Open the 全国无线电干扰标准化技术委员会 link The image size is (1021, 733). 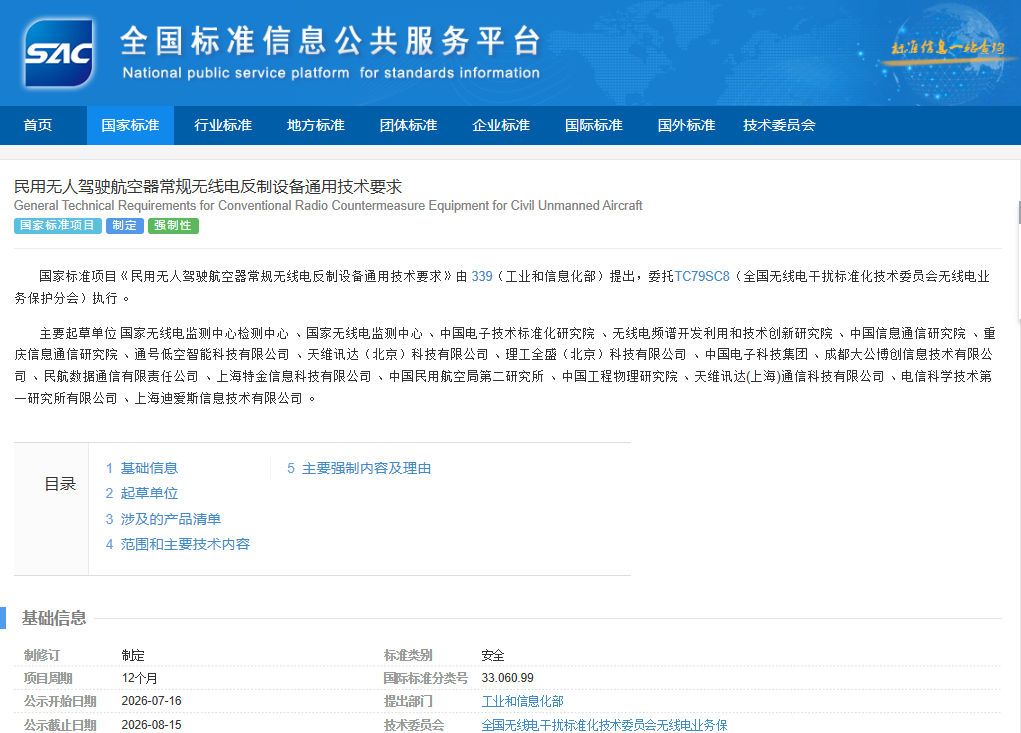[x=604, y=725]
